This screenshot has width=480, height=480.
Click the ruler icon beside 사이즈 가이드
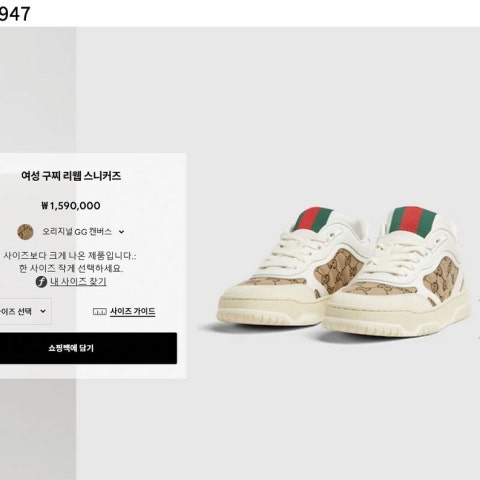(x=100, y=312)
